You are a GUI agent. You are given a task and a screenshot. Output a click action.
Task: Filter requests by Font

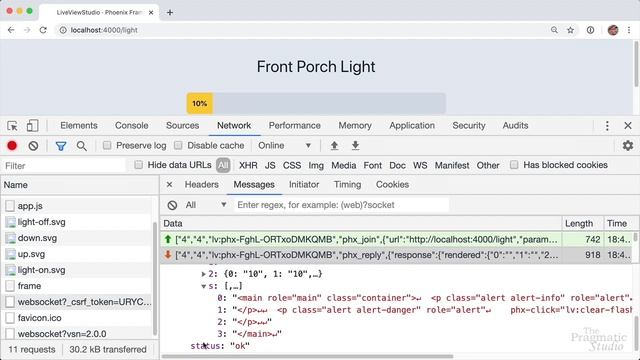pyautogui.click(x=373, y=165)
